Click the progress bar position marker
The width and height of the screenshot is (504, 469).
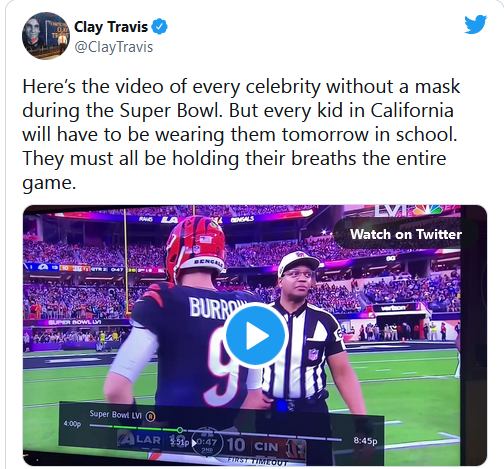[x=180, y=430]
